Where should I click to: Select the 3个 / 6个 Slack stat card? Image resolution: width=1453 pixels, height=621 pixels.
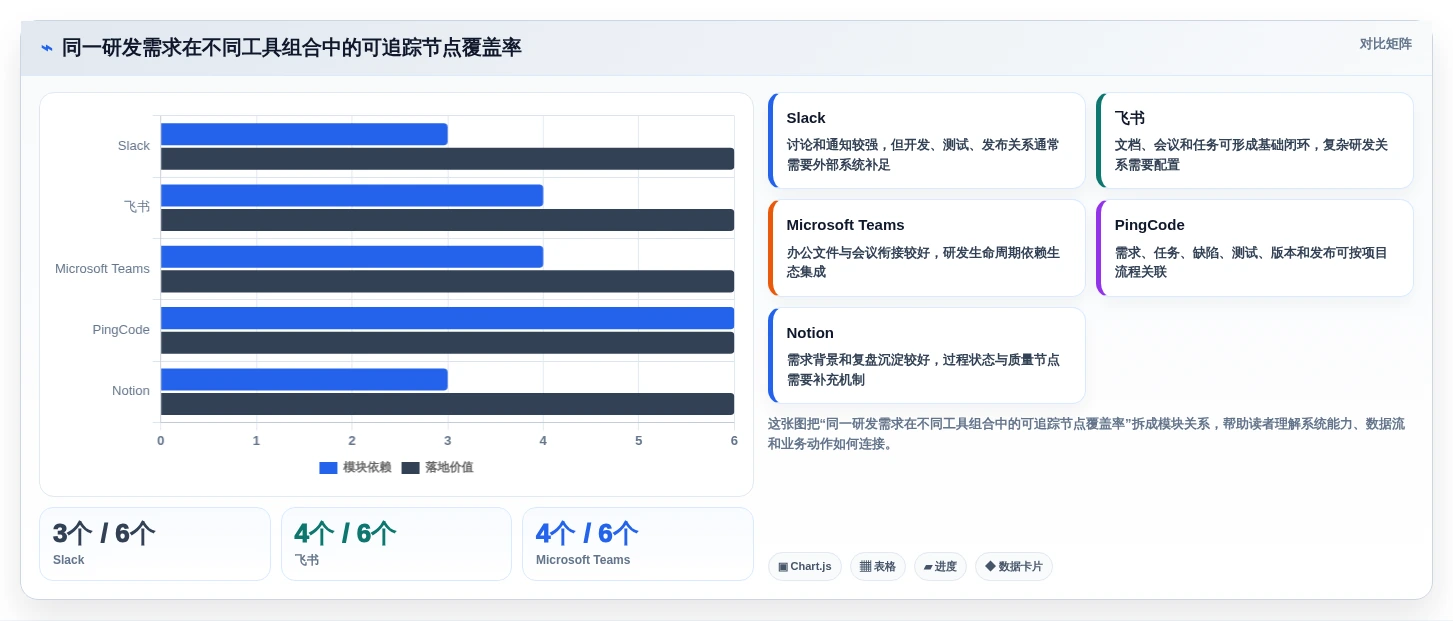(x=155, y=544)
